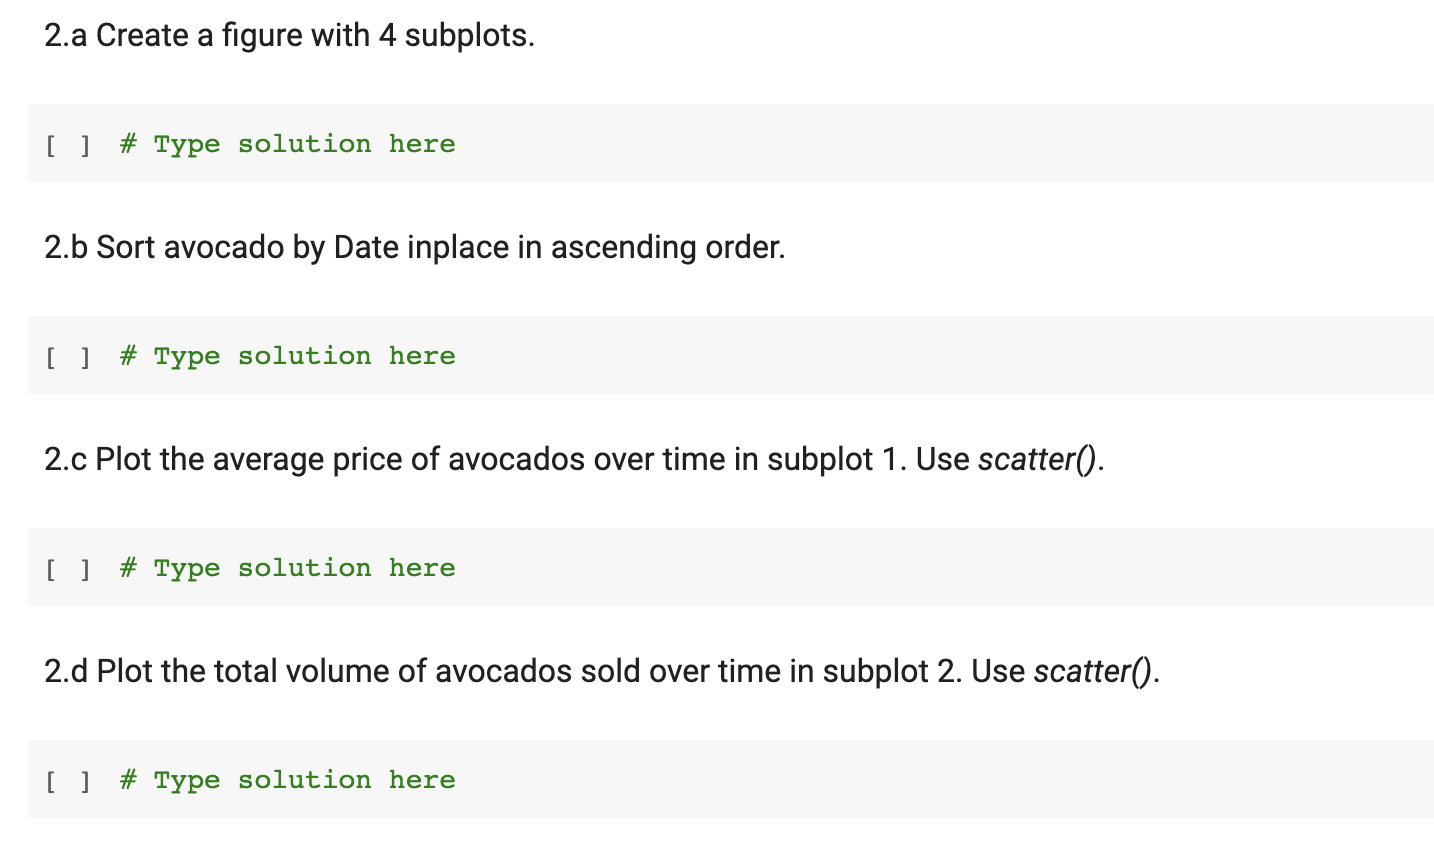Click the word 'scatter()' in task 2.d

[x=1093, y=672]
